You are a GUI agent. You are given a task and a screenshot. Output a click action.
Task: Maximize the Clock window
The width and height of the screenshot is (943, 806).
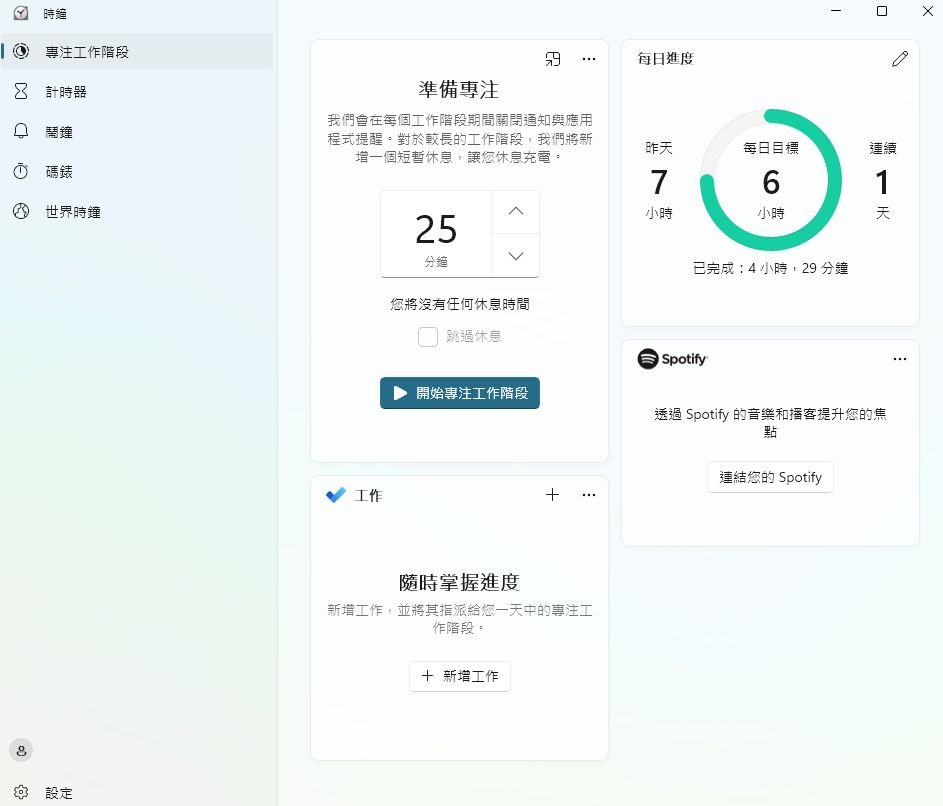coord(882,11)
